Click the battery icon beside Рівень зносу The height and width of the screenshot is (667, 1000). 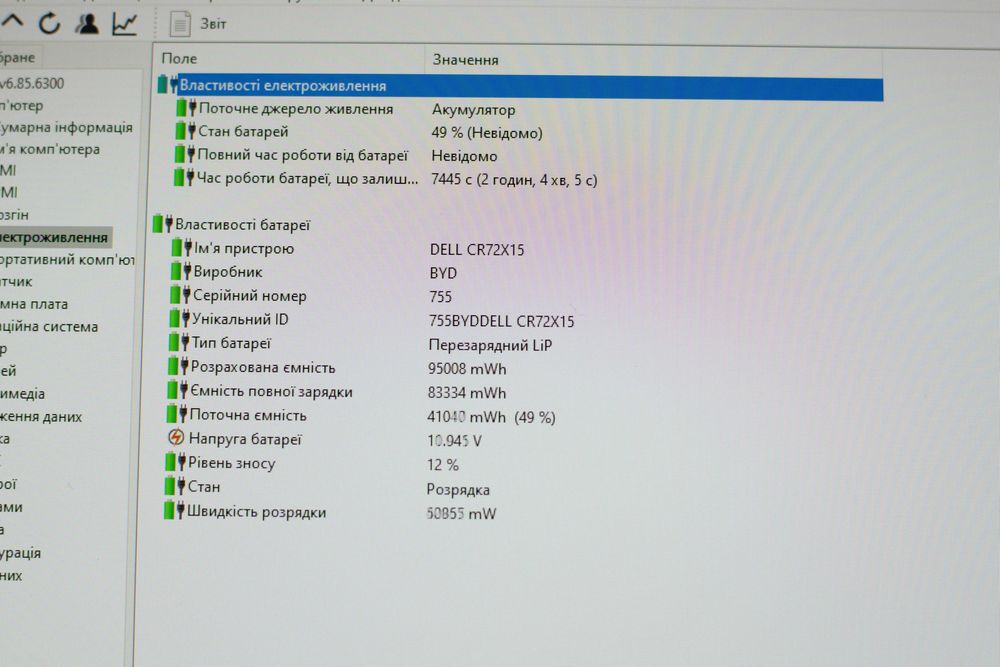click(x=175, y=462)
